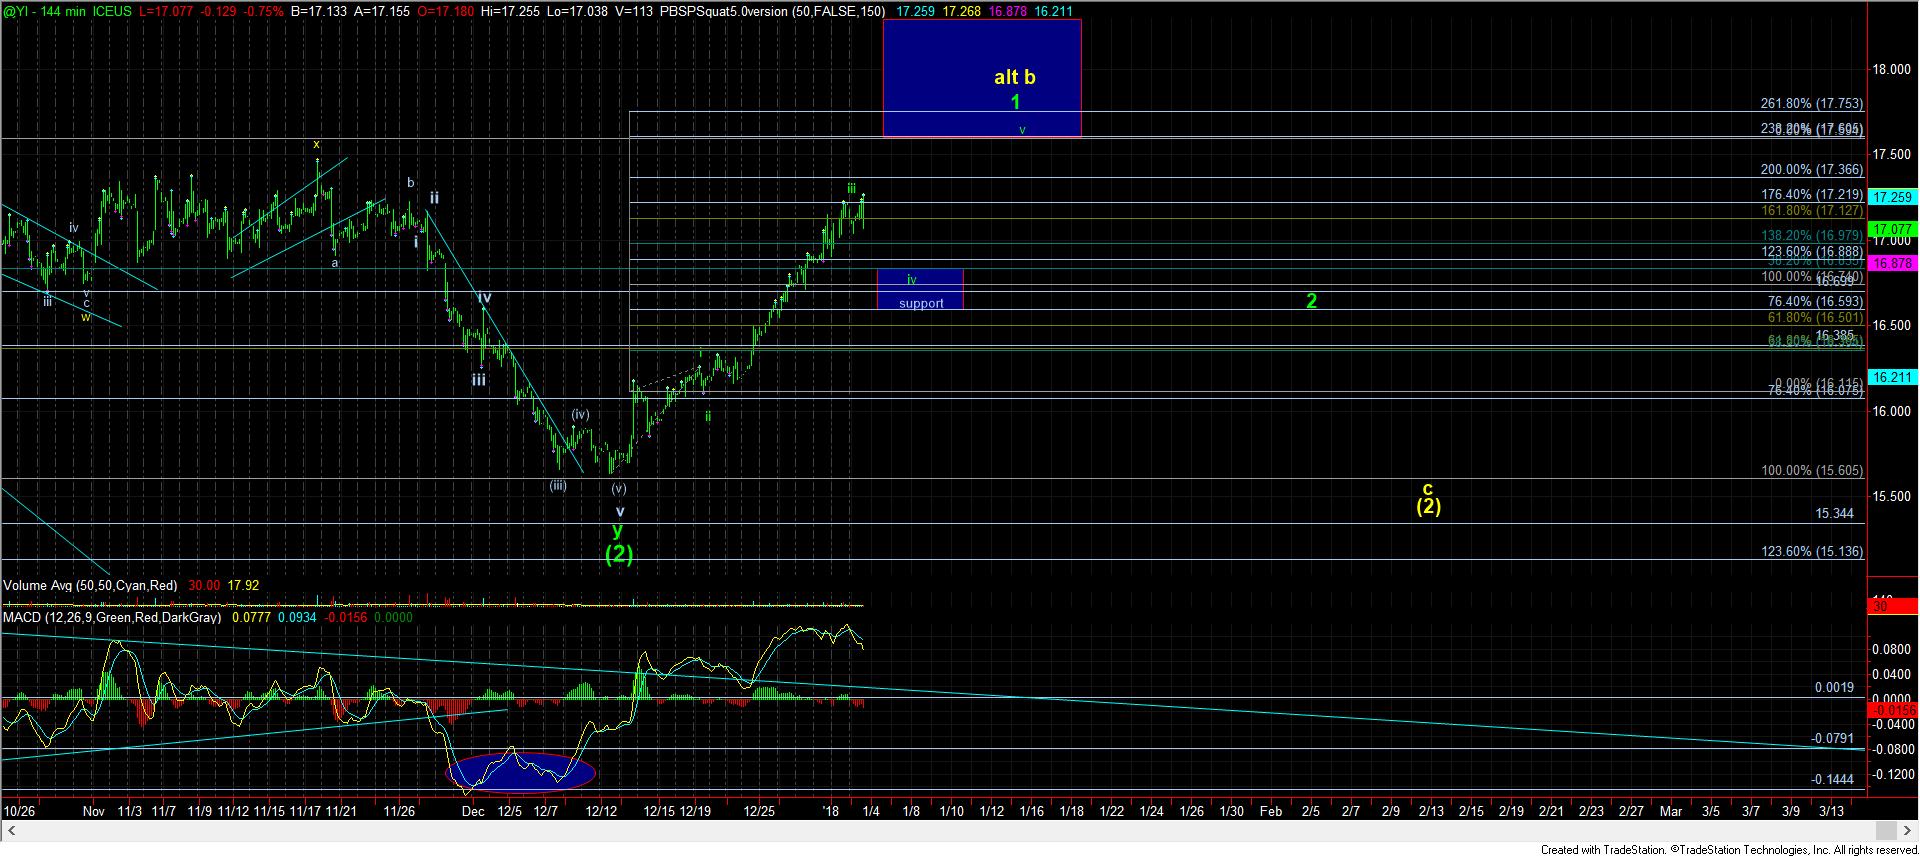
Task: Click the blue 'support' box label
Action: (x=920, y=303)
